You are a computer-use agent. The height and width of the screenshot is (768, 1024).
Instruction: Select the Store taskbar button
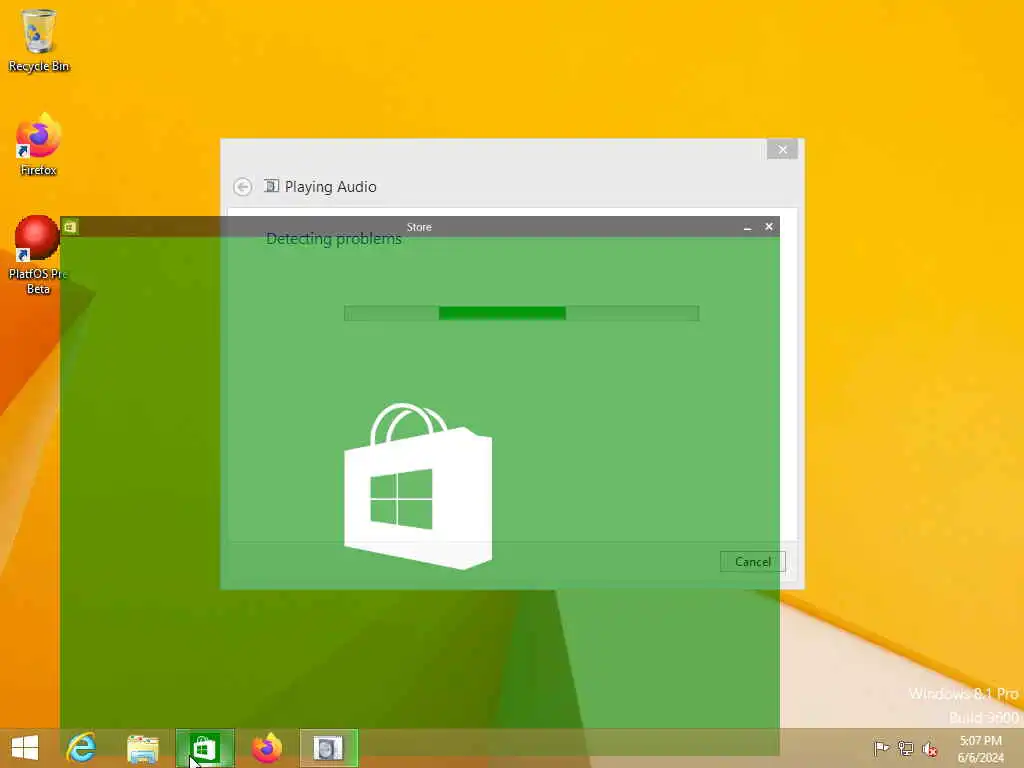pos(204,748)
